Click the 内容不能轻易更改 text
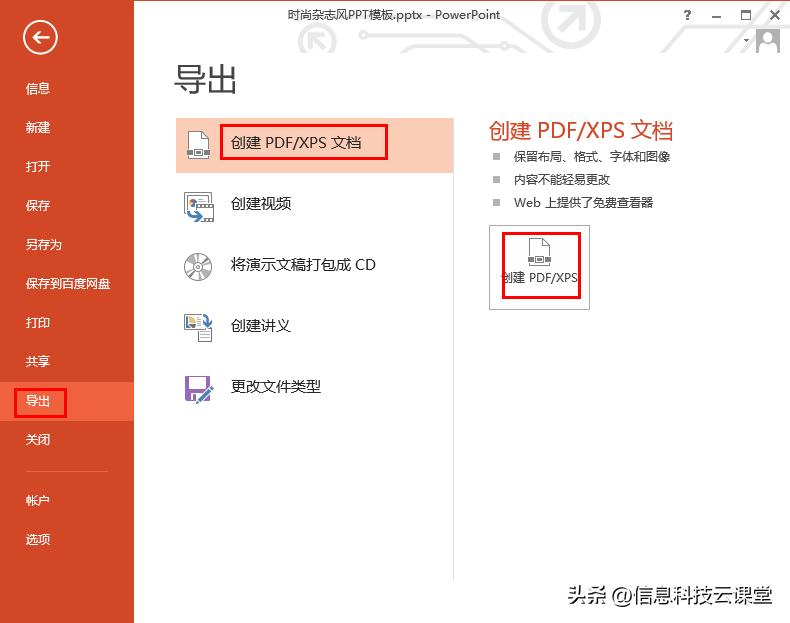This screenshot has height=623, width=790. [562, 180]
